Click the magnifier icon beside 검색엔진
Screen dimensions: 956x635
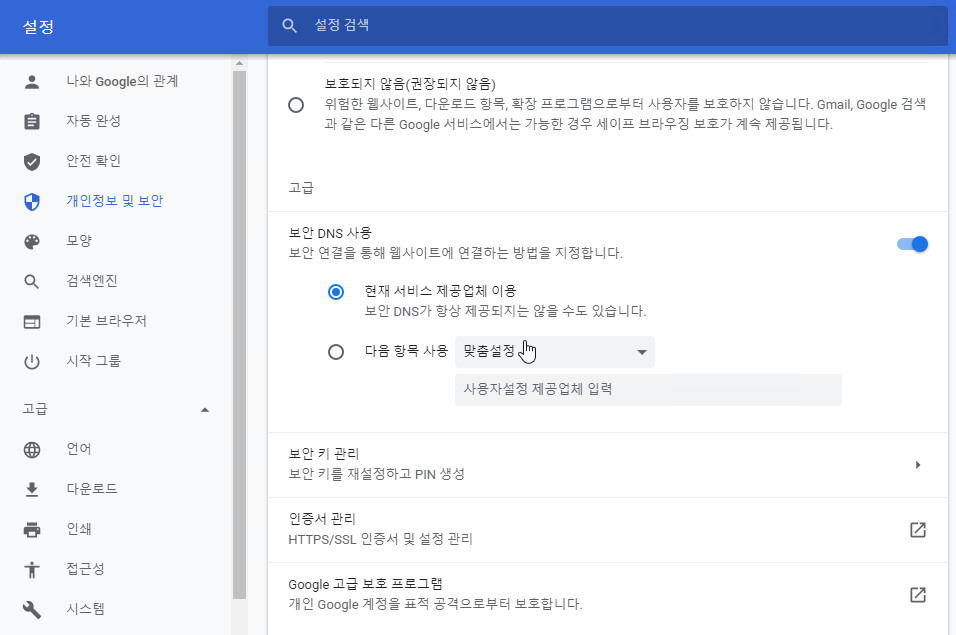pyautogui.click(x=32, y=282)
